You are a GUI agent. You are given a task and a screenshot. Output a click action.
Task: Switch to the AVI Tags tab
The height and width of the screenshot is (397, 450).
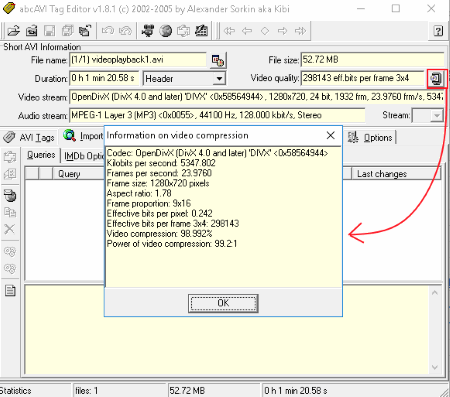click(x=29, y=137)
